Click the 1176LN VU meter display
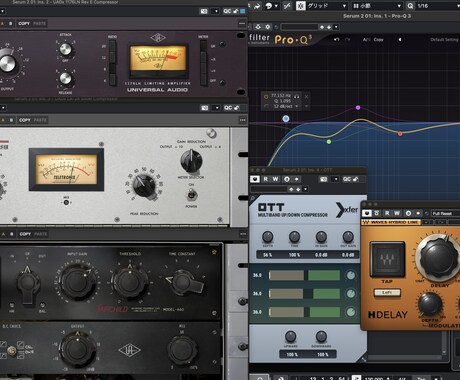 tap(158, 60)
